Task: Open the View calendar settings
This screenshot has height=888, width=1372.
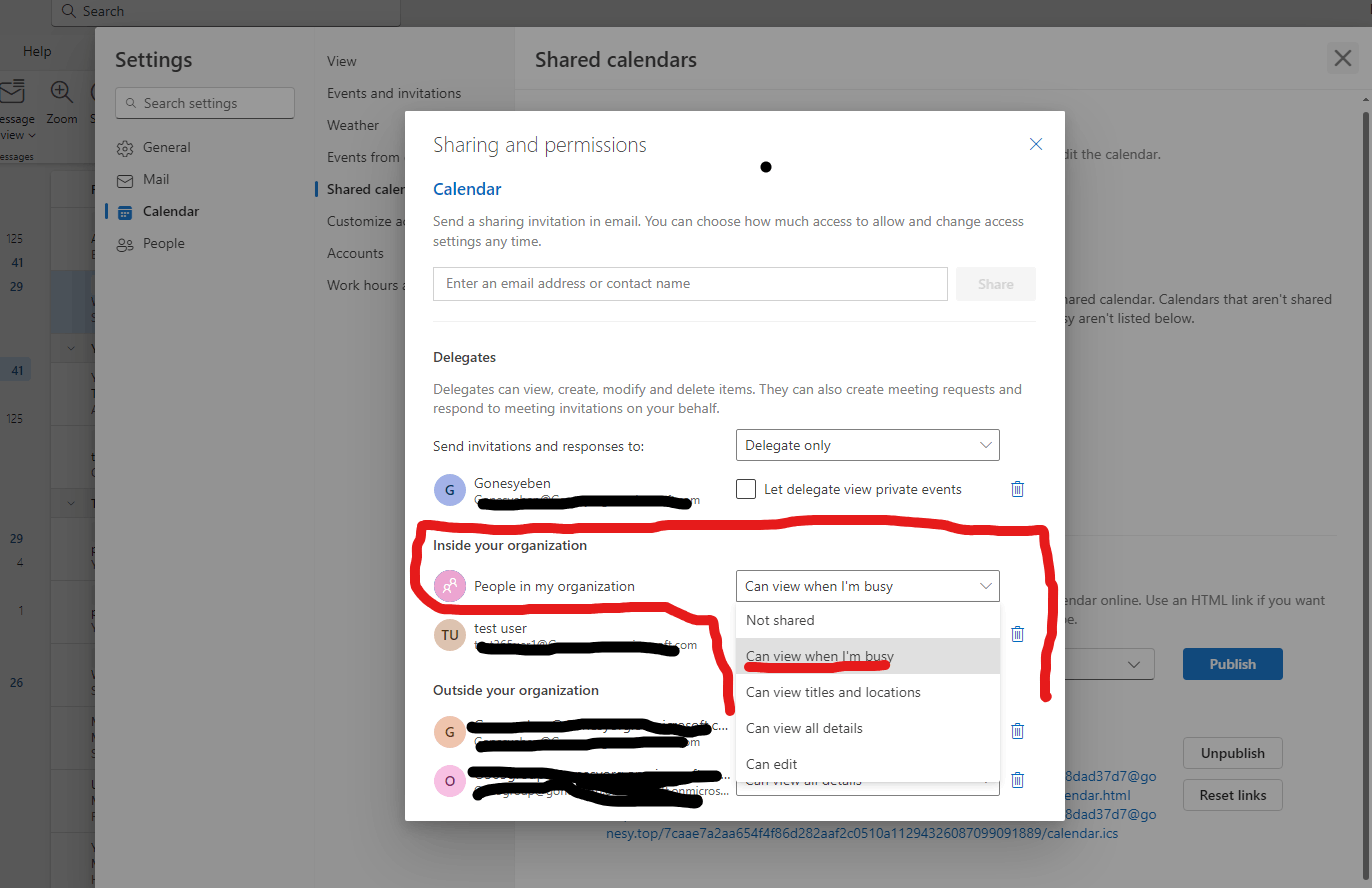Action: coord(342,61)
